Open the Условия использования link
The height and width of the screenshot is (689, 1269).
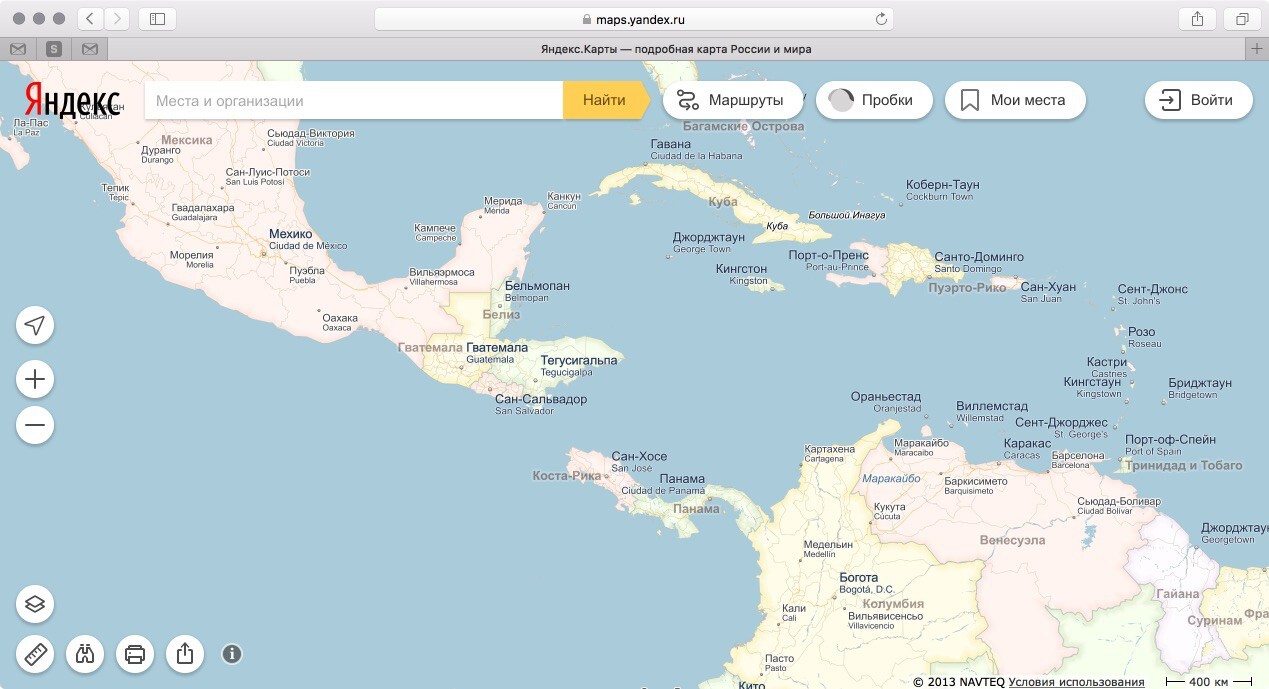[x=1076, y=682]
